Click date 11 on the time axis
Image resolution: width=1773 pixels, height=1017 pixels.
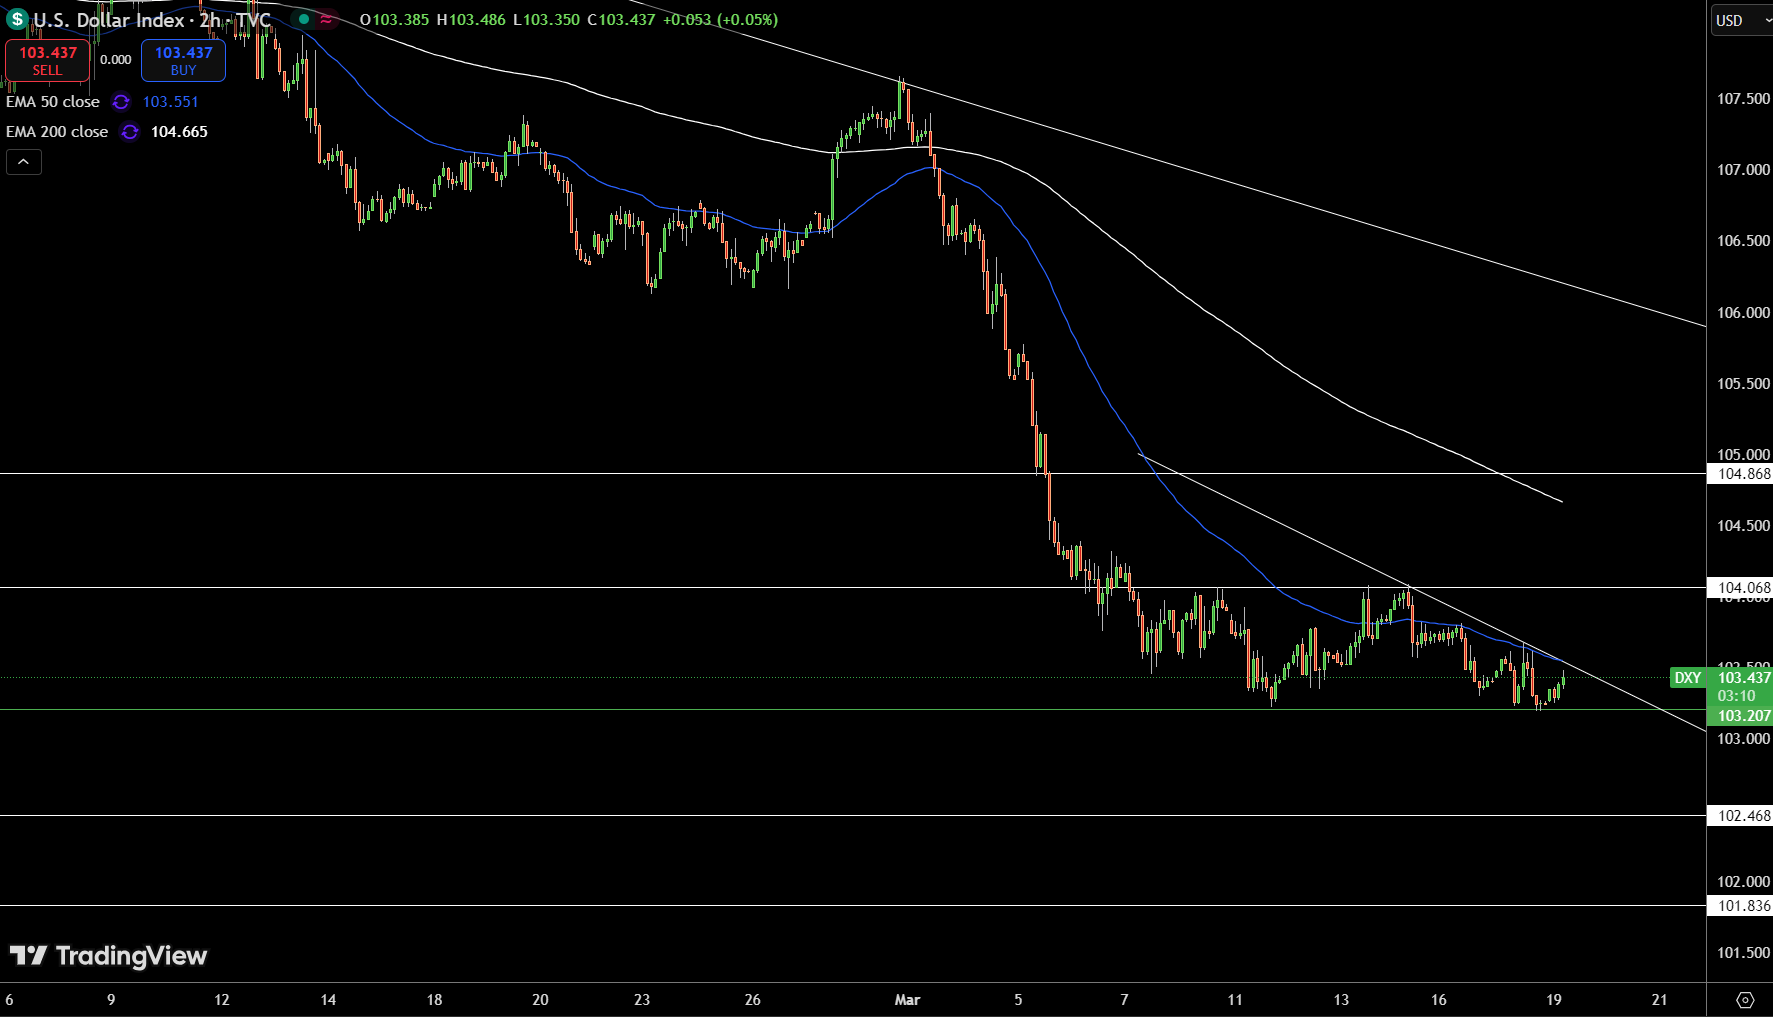[x=1235, y=1000]
